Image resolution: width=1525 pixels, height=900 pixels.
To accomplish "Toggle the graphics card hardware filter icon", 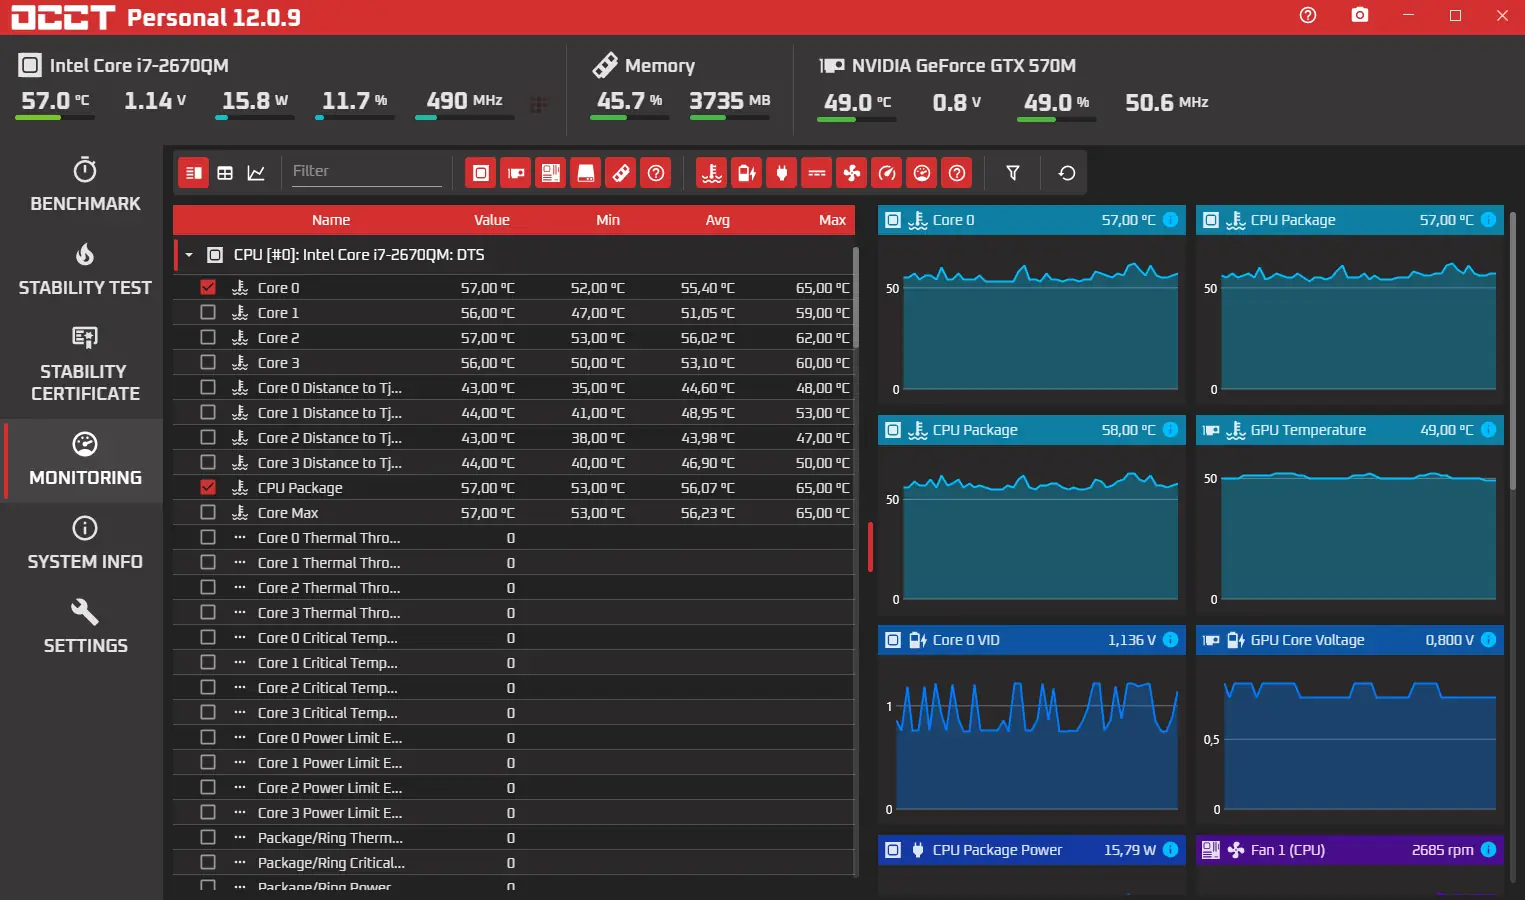I will [516, 173].
